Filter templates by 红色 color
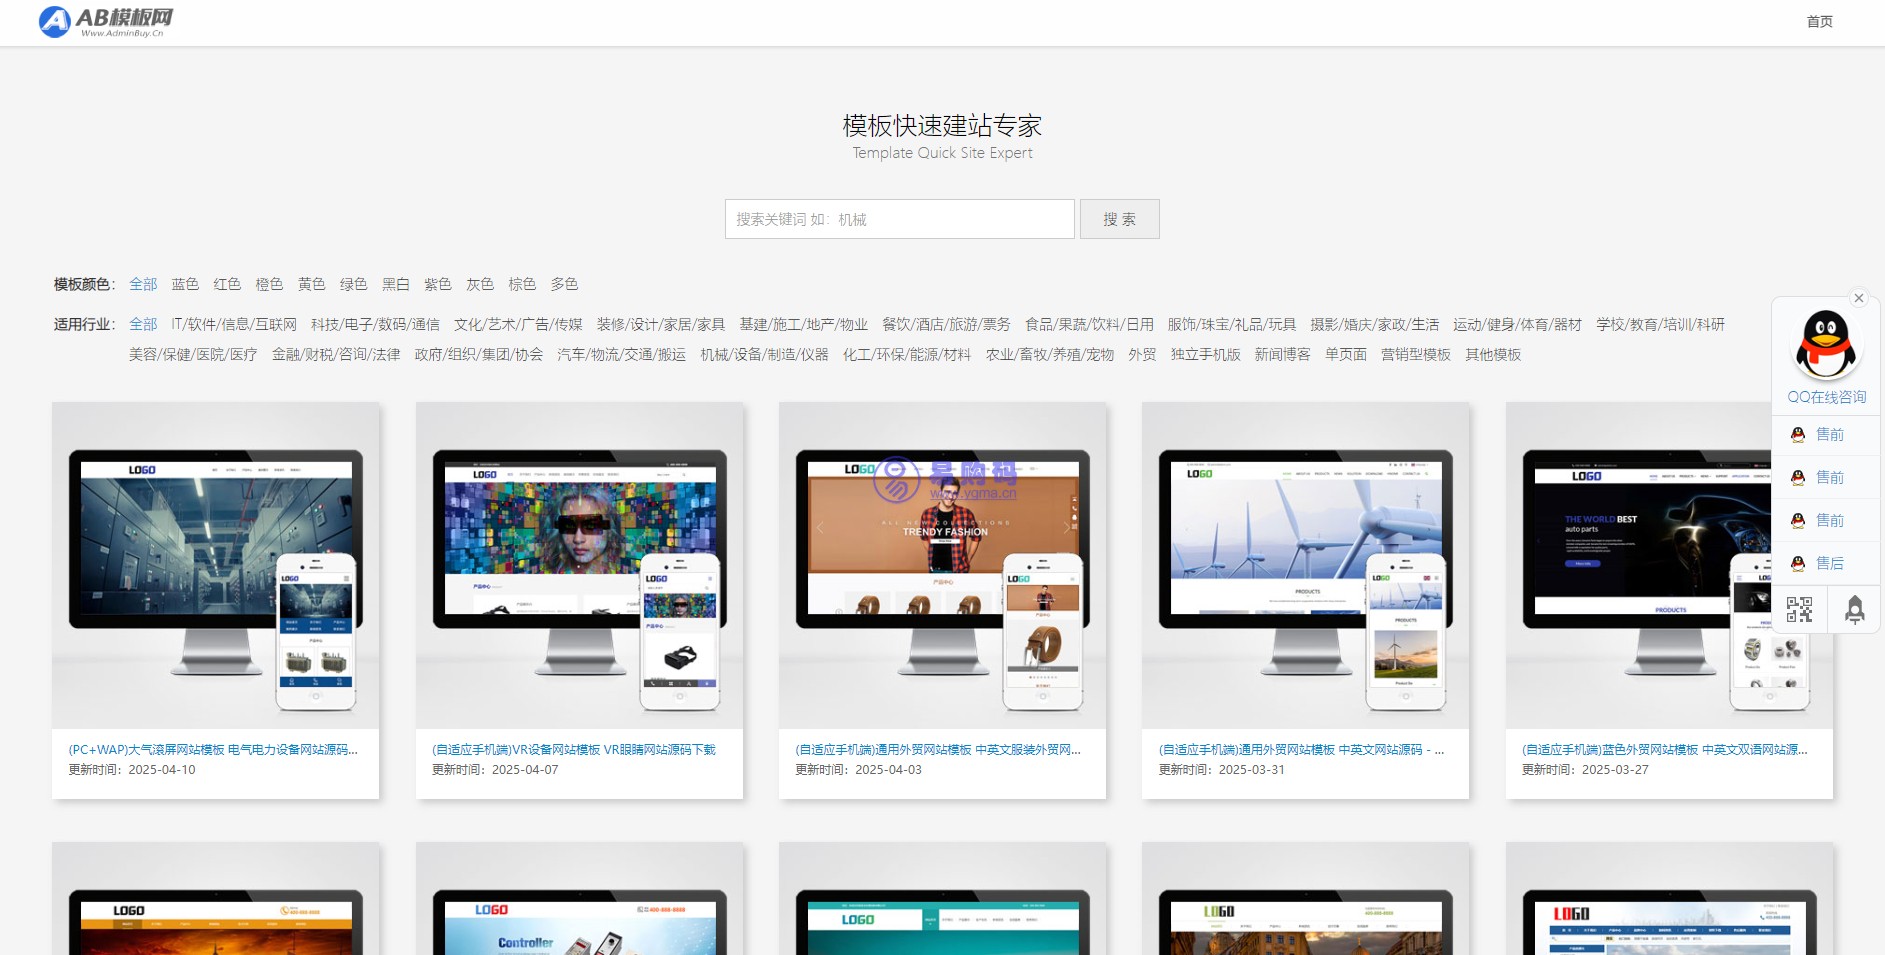Viewport: 1885px width, 955px height. click(227, 285)
